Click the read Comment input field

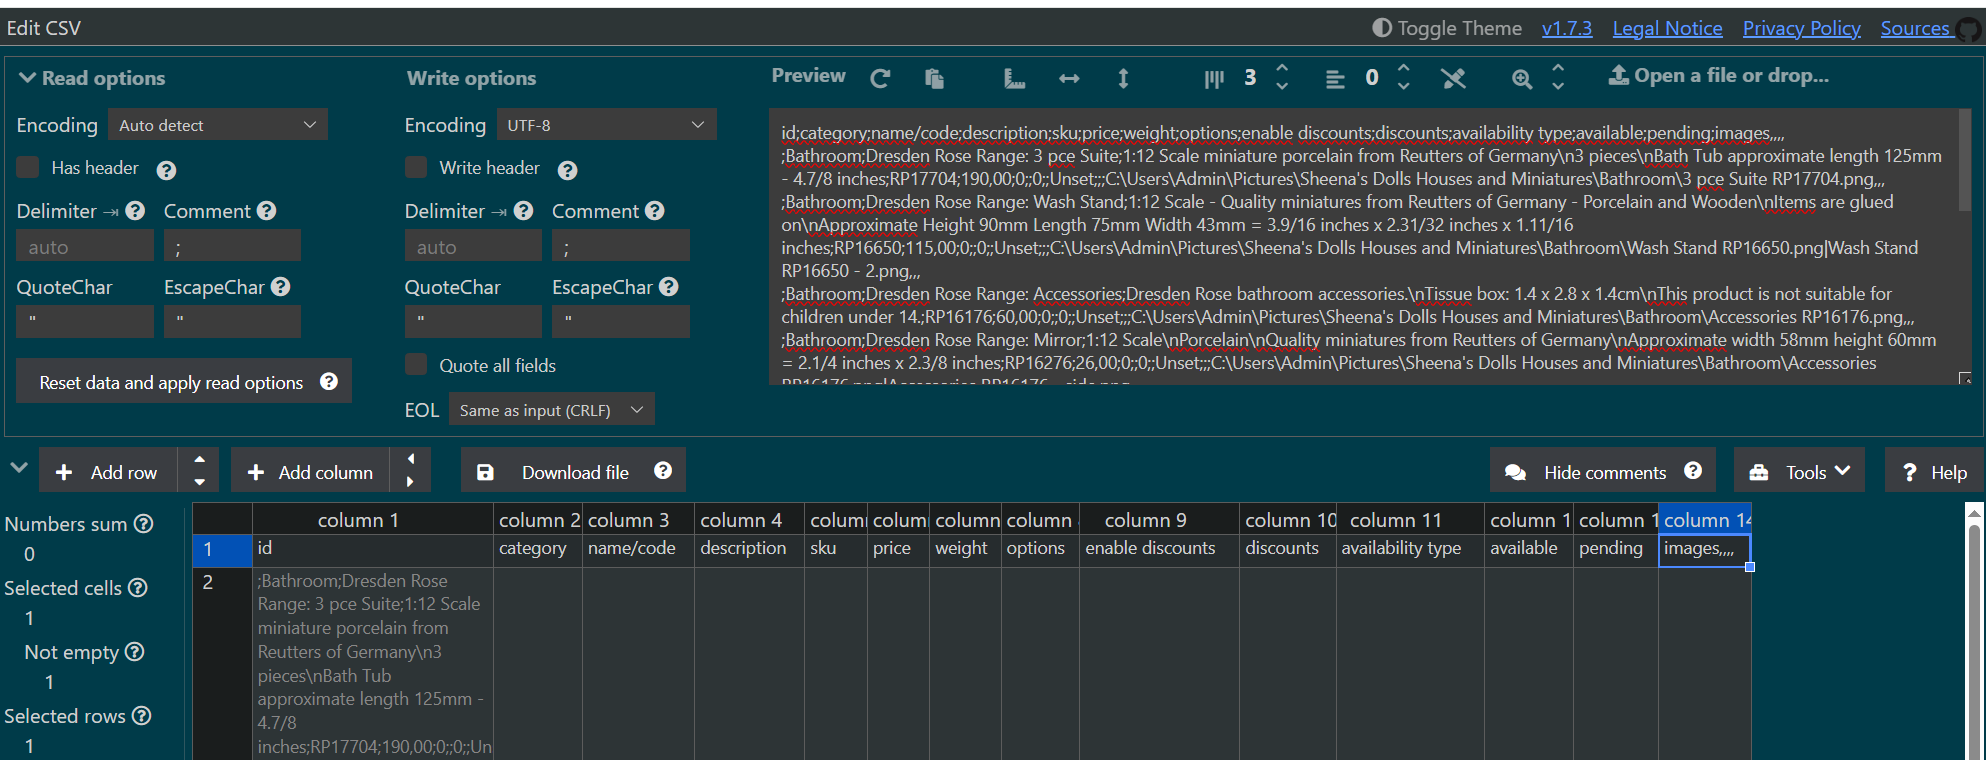click(232, 246)
